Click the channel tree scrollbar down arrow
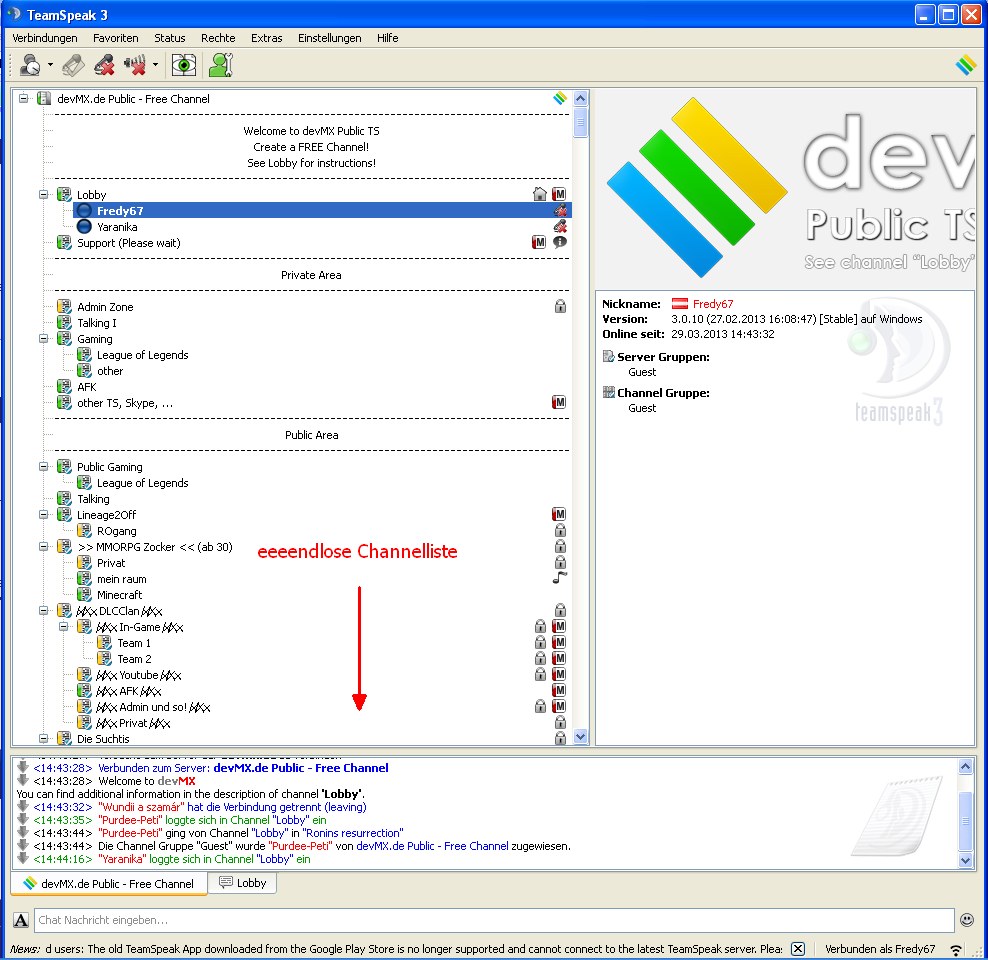The image size is (988, 960). [x=581, y=736]
